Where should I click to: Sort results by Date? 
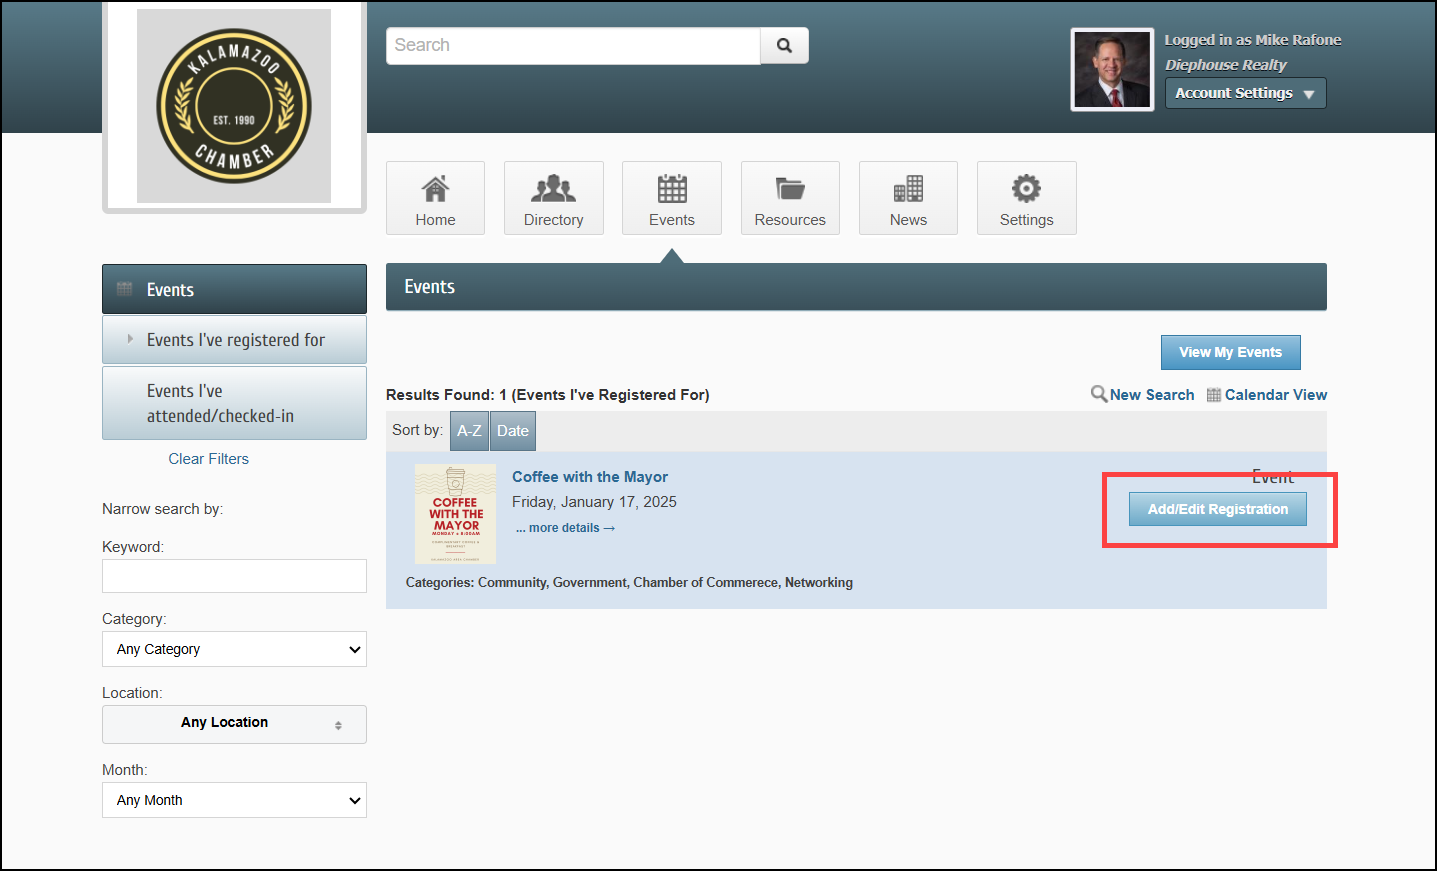513,431
